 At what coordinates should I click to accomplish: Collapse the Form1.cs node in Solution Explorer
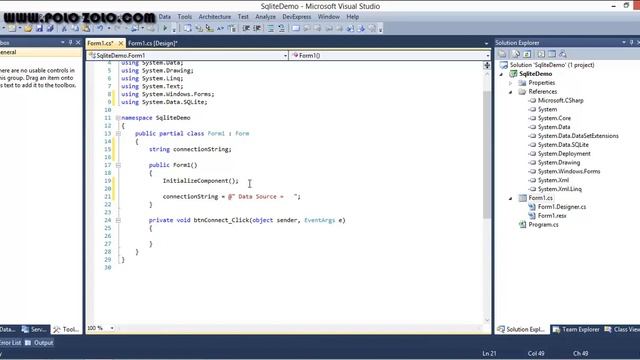pyautogui.click(x=511, y=198)
